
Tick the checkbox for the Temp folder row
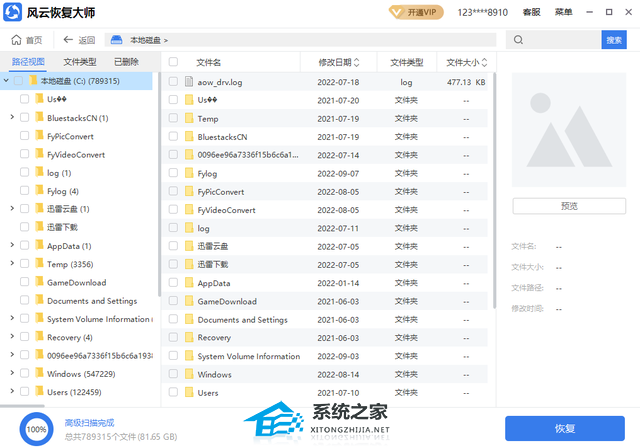(x=173, y=118)
